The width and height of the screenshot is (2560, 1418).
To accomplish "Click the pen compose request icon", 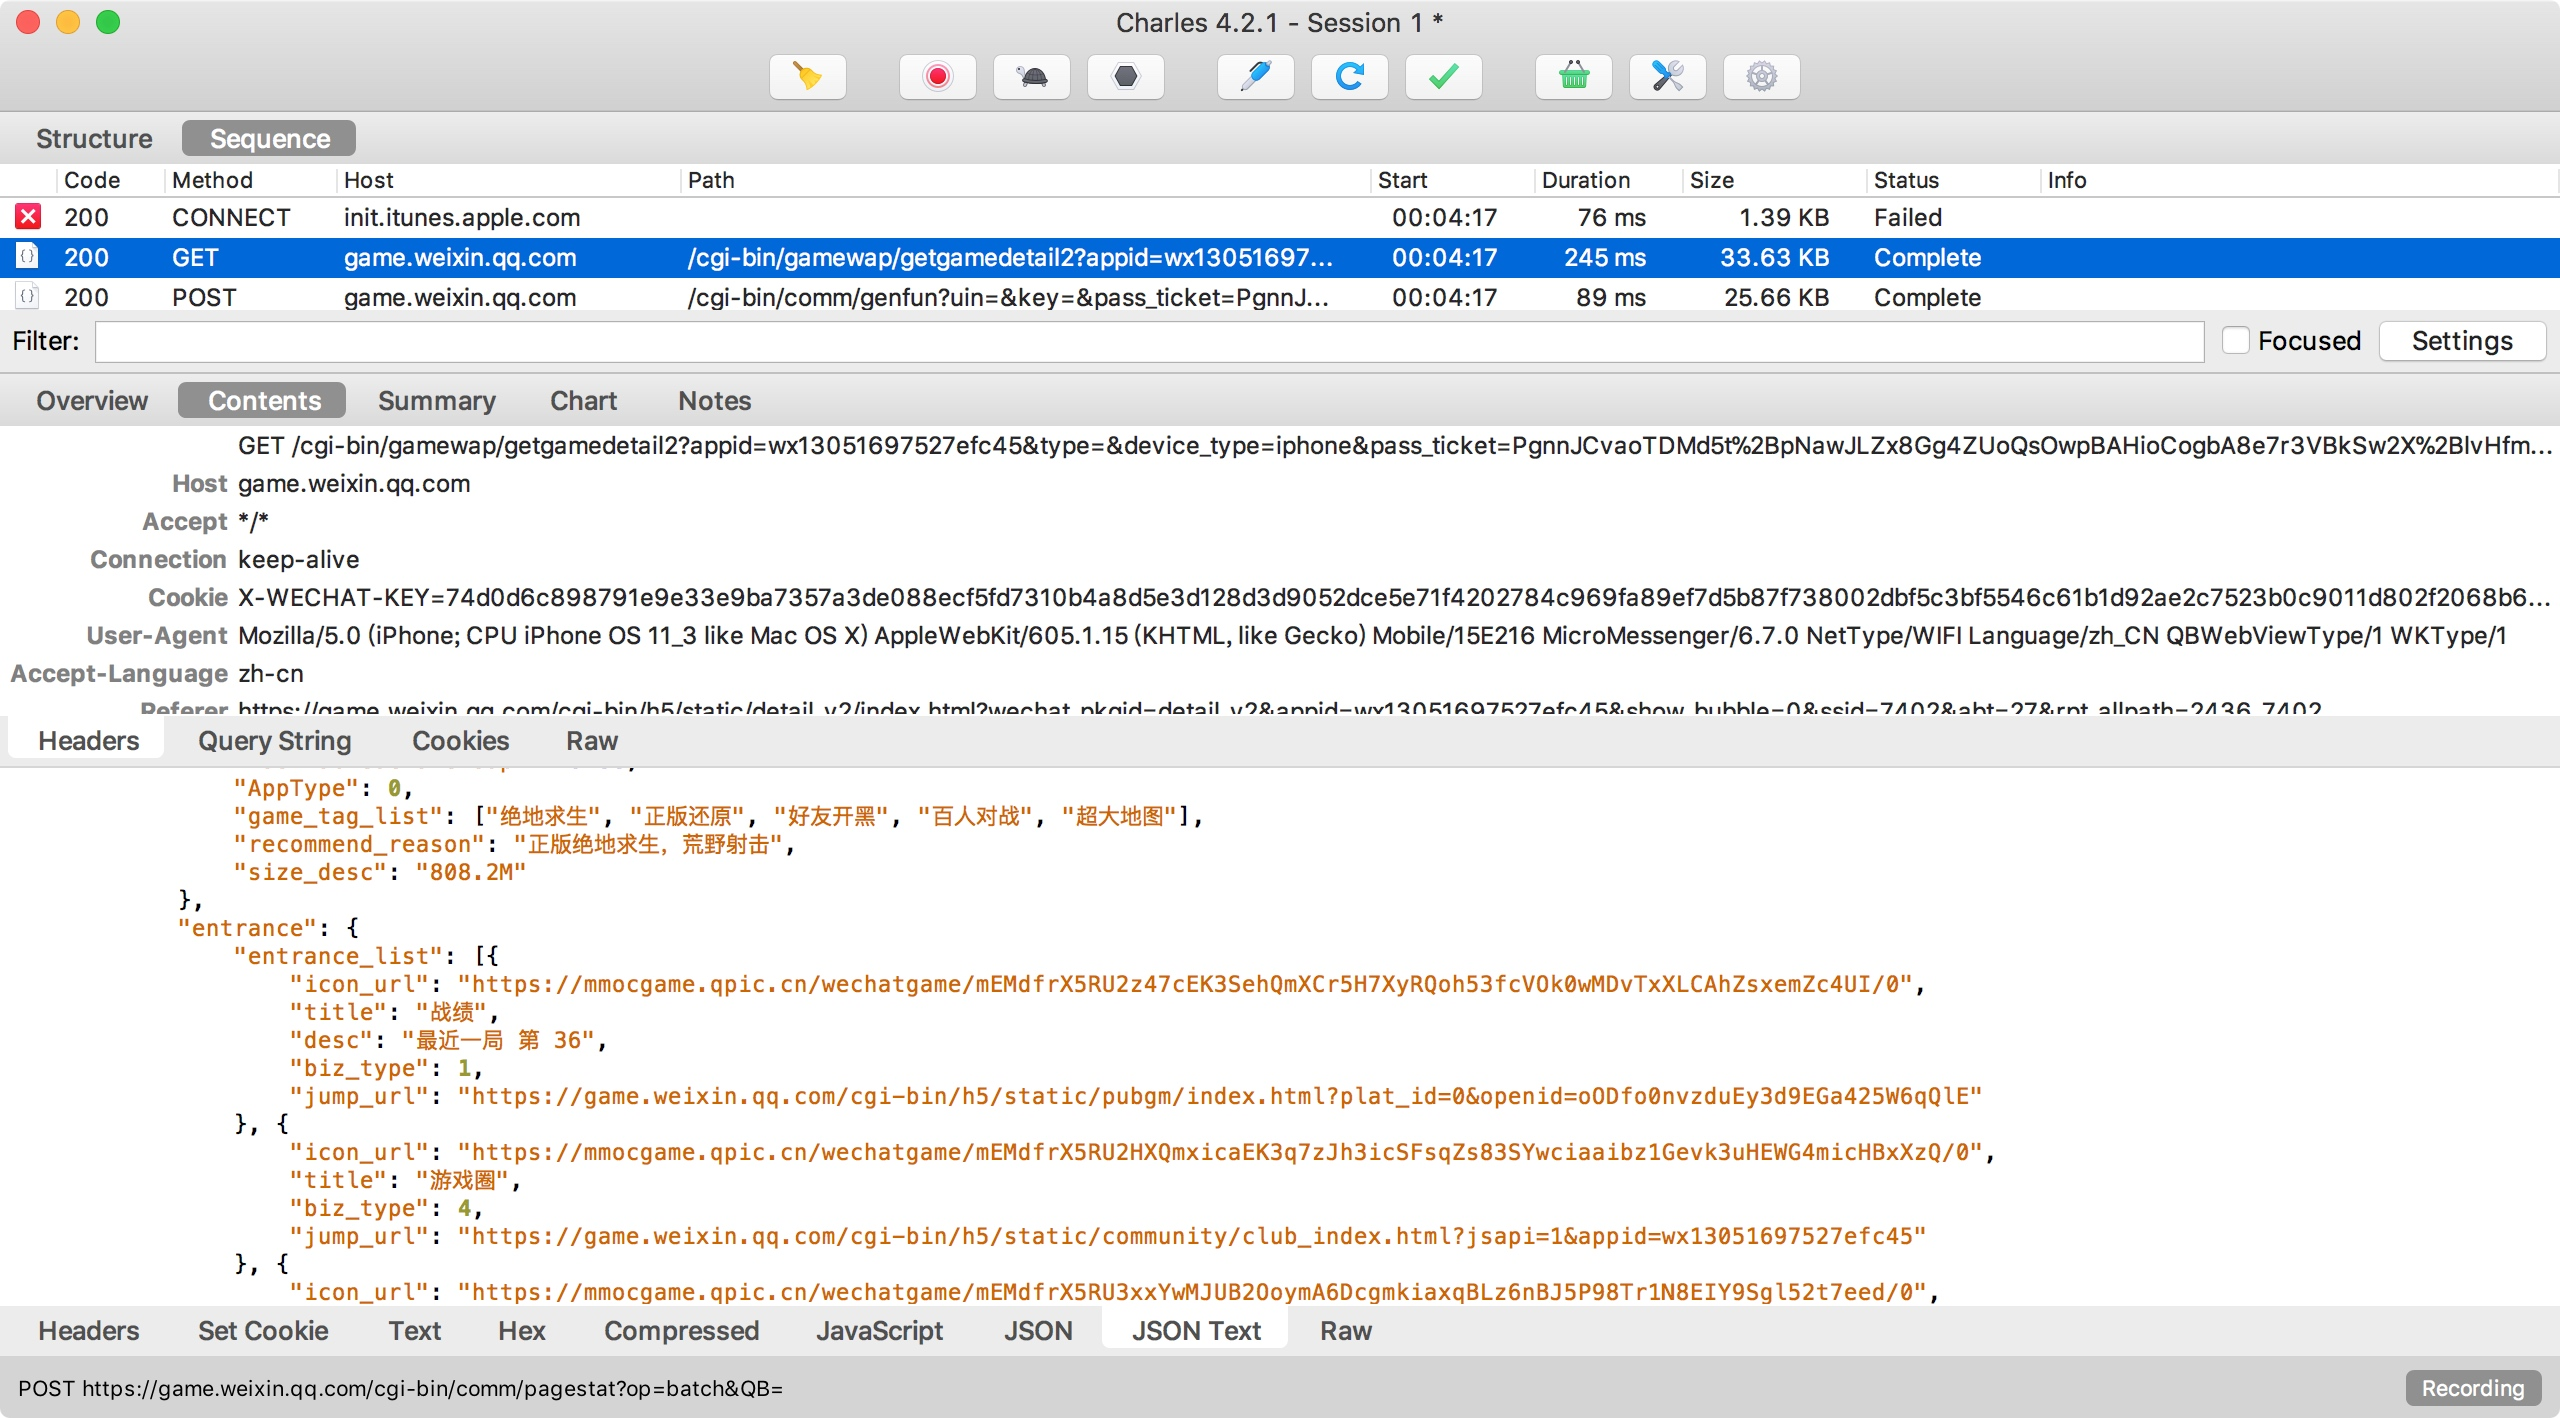I will coord(1255,77).
